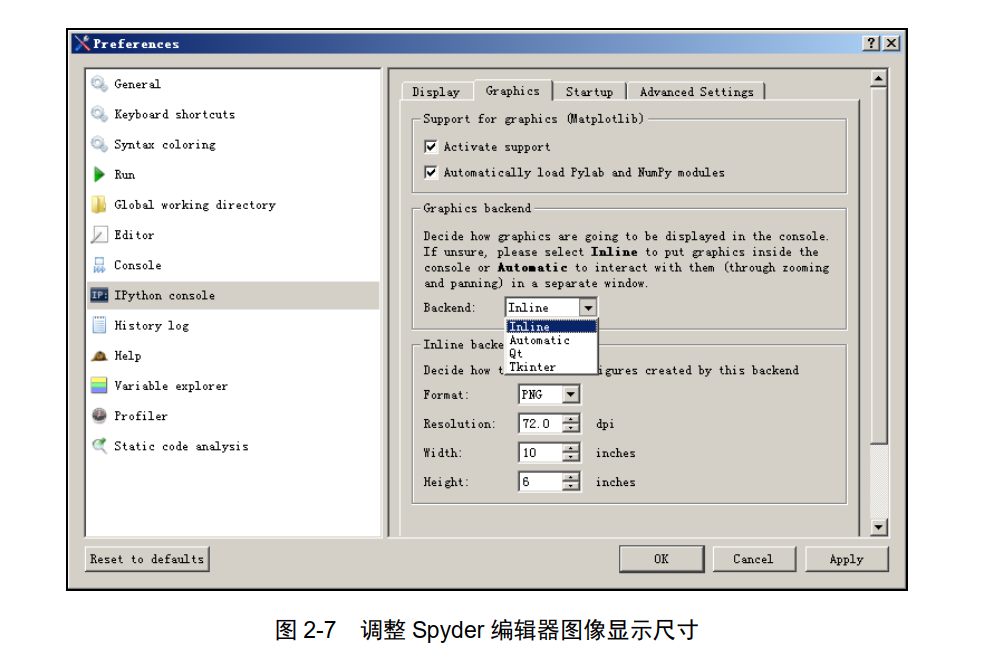Choose Tkinter in the backend list

point(551,367)
